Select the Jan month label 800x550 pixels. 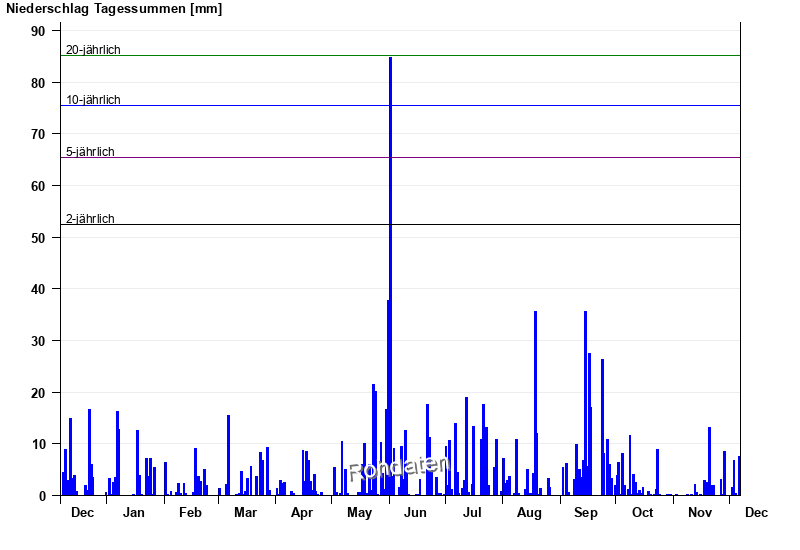[134, 513]
